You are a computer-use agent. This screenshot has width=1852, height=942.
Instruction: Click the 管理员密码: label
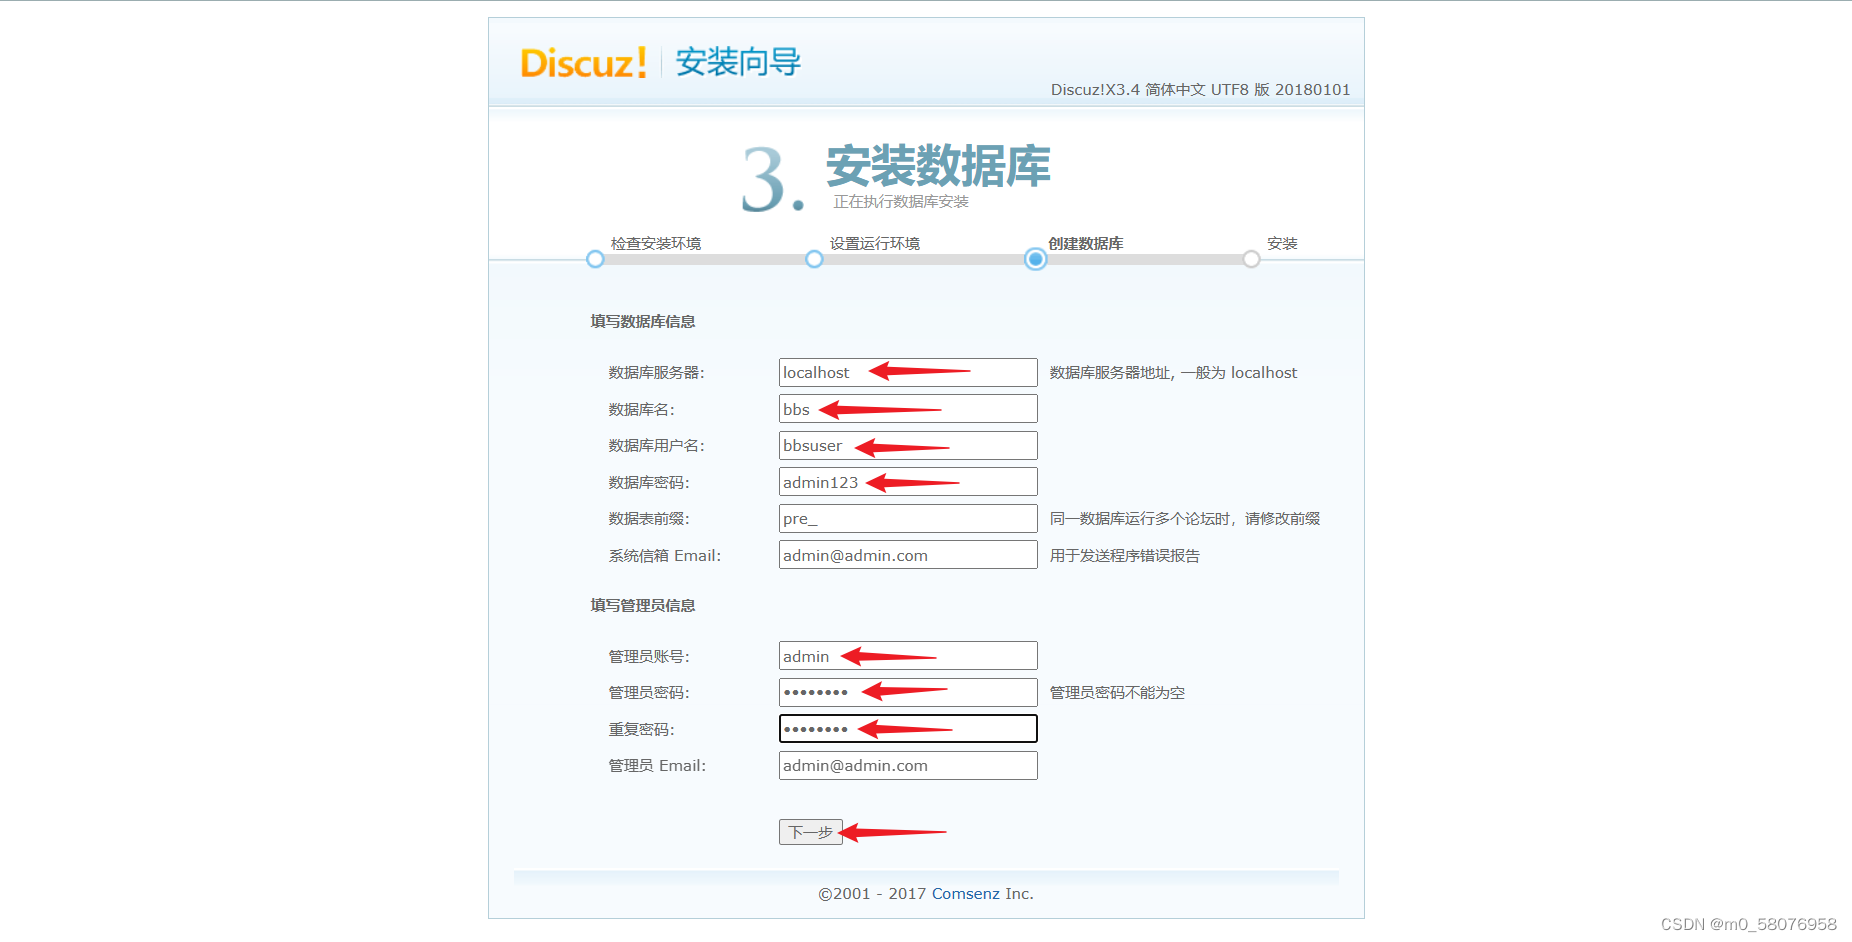click(x=649, y=692)
